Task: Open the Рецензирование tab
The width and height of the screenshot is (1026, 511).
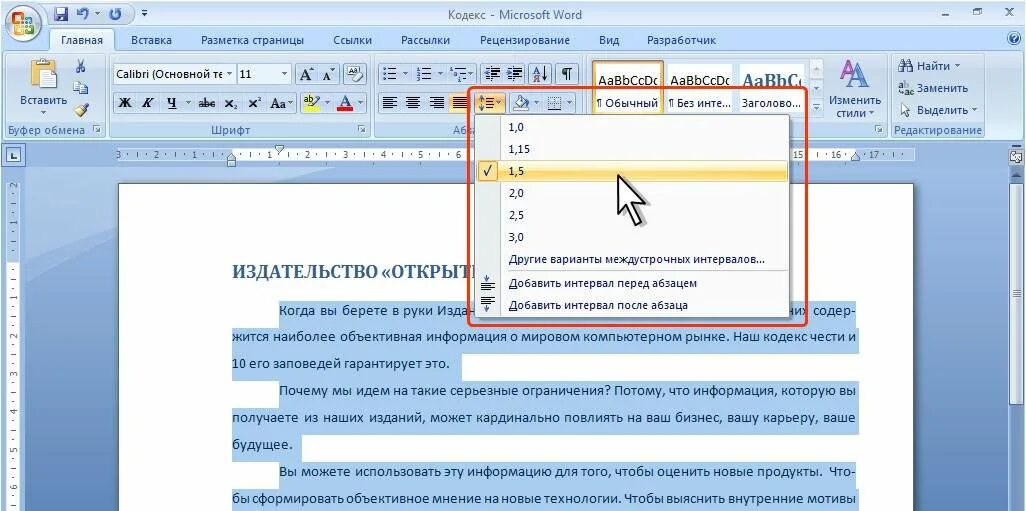Action: click(525, 40)
